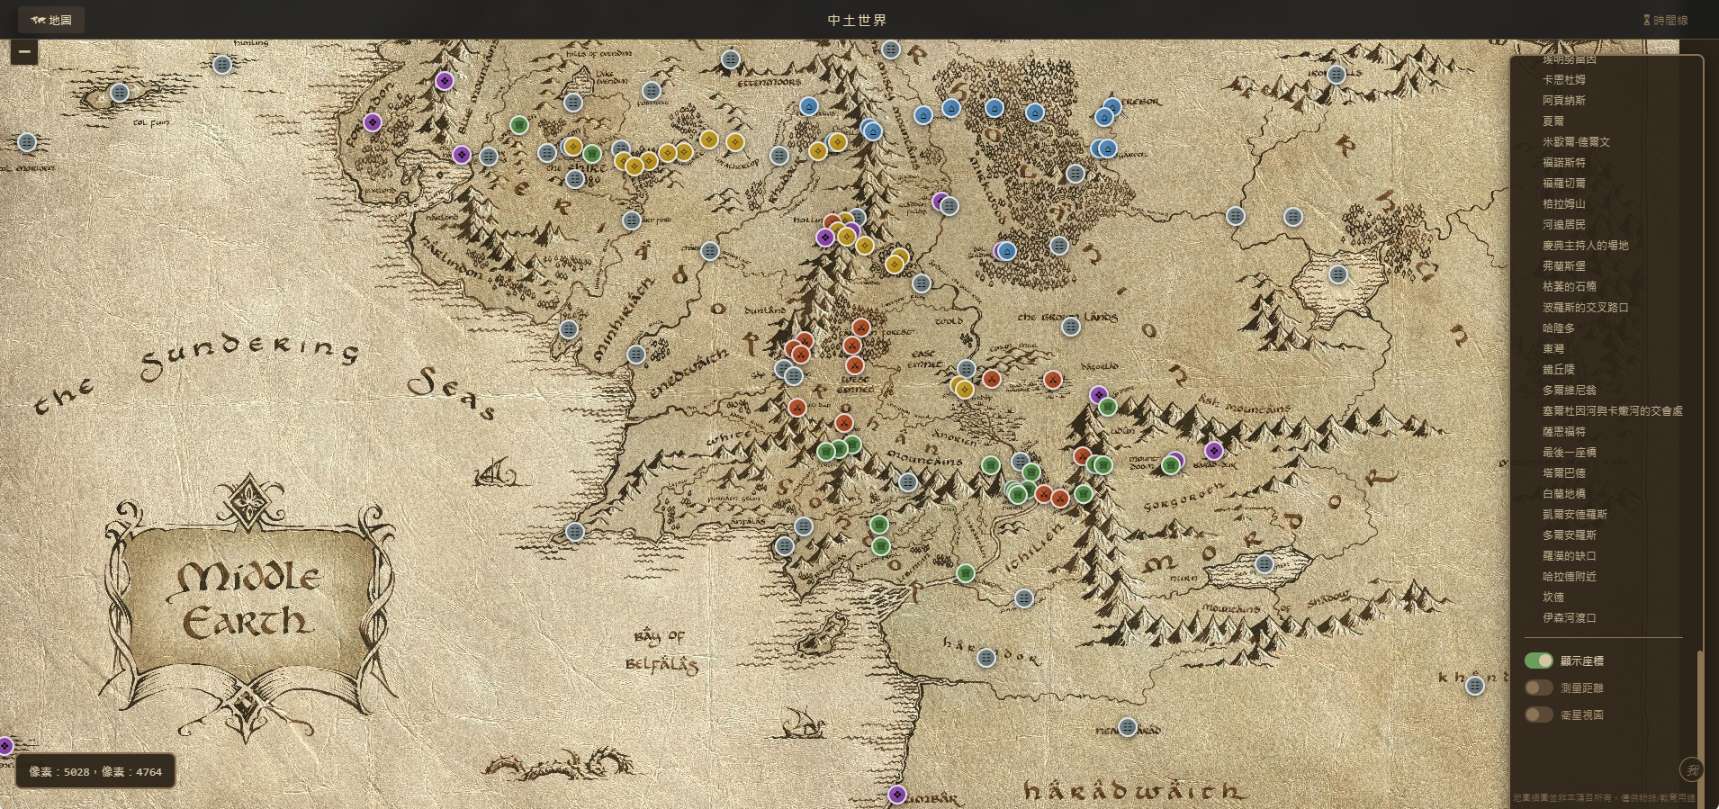The height and width of the screenshot is (809, 1719).
Task: Click the gray marker on Tol Fuin island
Action: [120, 93]
